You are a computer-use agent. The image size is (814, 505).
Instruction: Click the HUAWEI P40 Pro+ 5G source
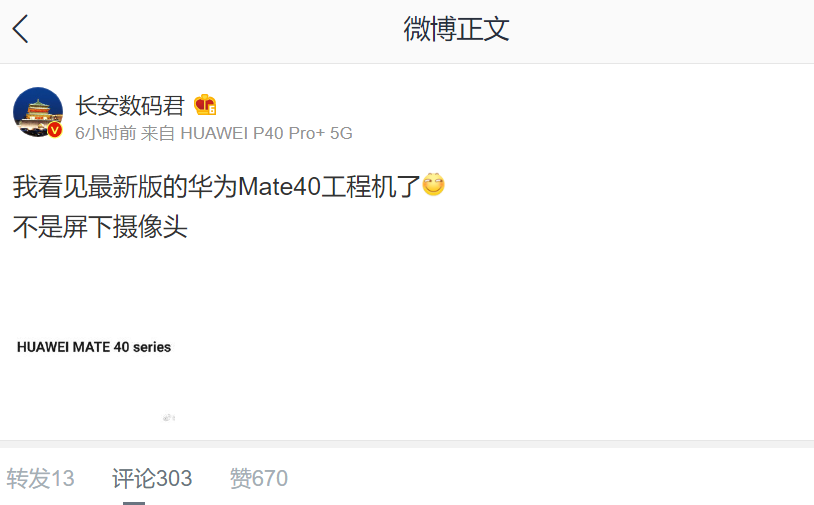pos(266,133)
